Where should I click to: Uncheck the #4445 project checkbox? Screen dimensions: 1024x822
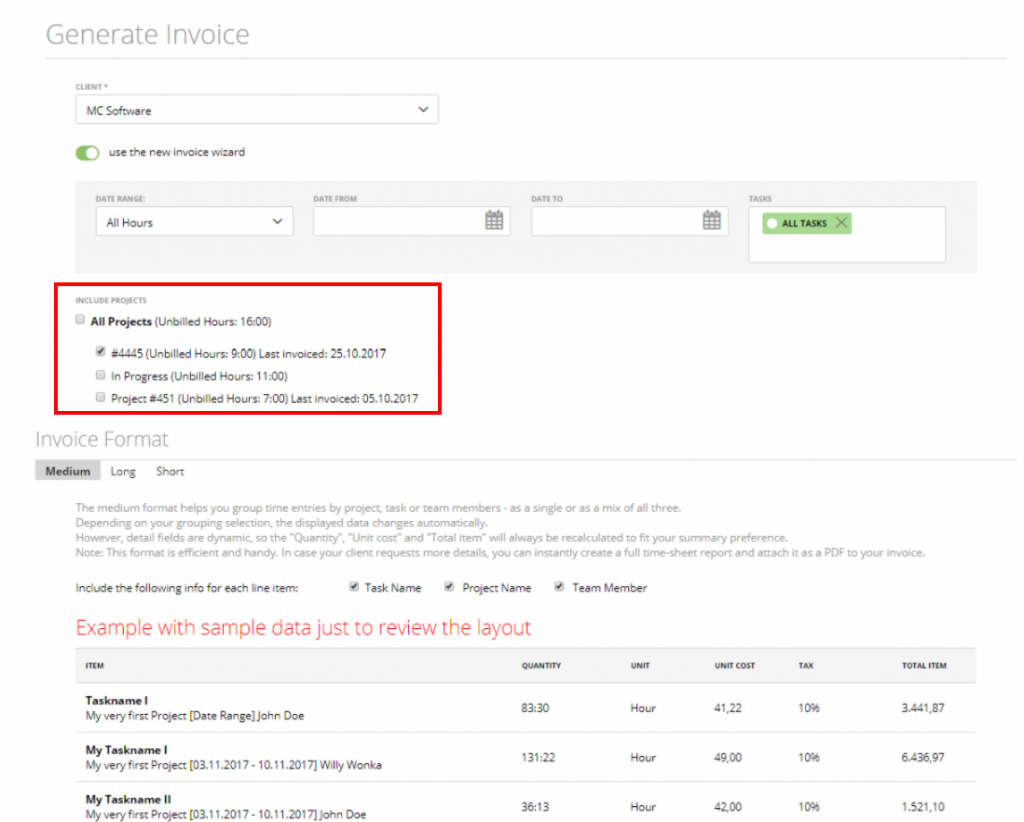coord(100,351)
